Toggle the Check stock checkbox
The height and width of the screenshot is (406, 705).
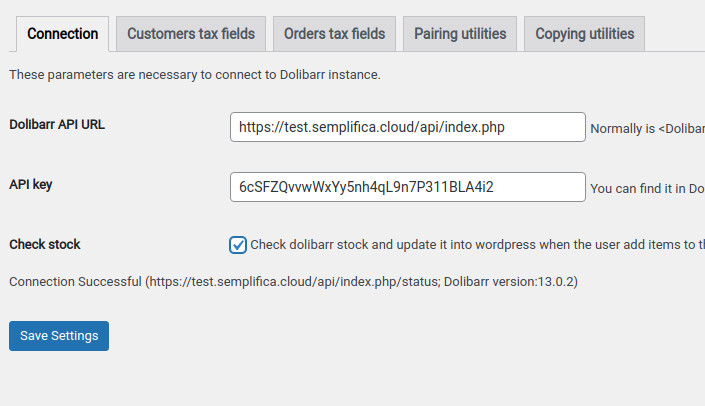(238, 245)
